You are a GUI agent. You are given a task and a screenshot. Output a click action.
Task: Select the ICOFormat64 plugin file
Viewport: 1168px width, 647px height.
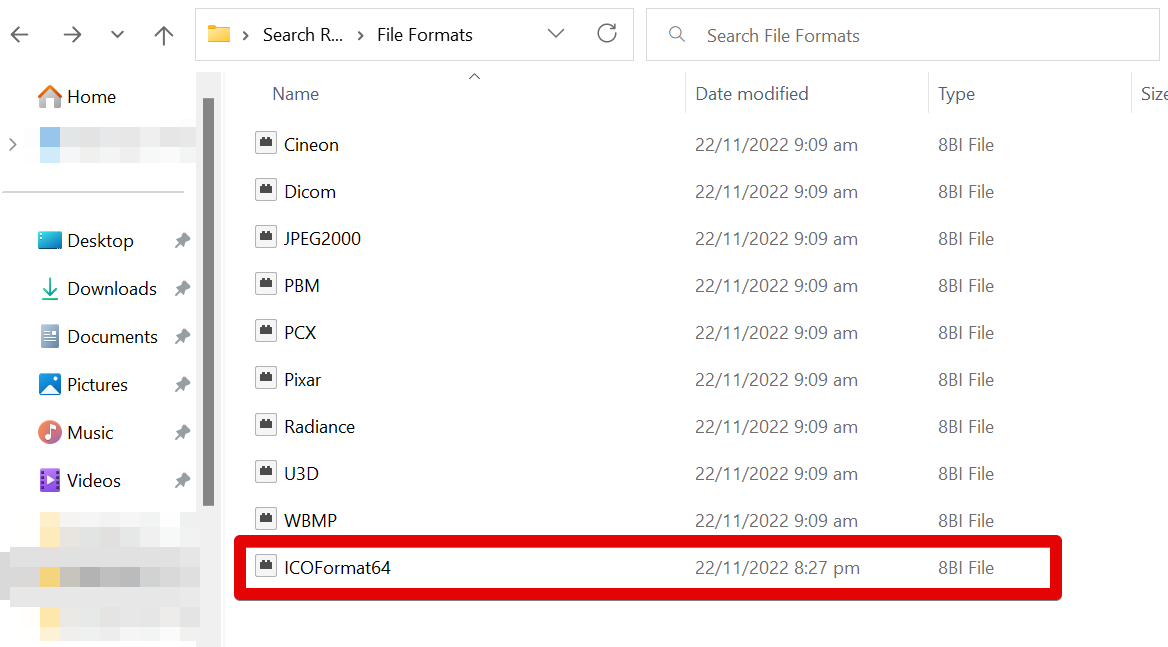(337, 568)
